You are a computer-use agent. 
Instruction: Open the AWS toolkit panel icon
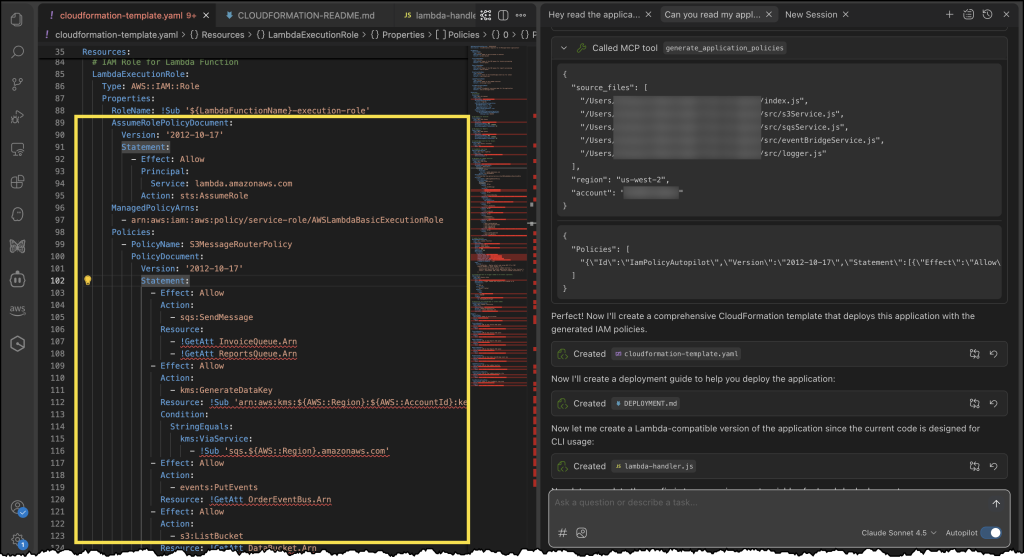[18, 310]
